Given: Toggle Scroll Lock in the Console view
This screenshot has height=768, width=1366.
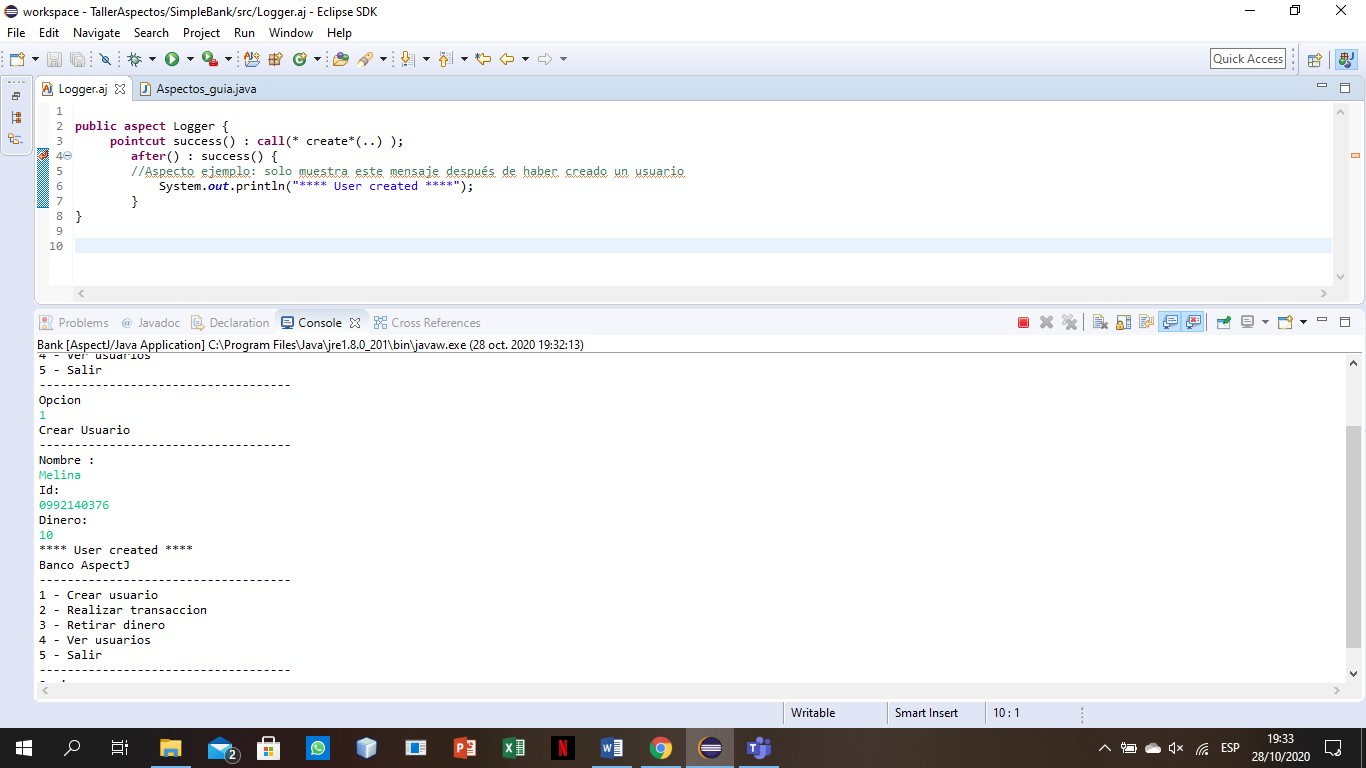Looking at the screenshot, I should pyautogui.click(x=1121, y=322).
